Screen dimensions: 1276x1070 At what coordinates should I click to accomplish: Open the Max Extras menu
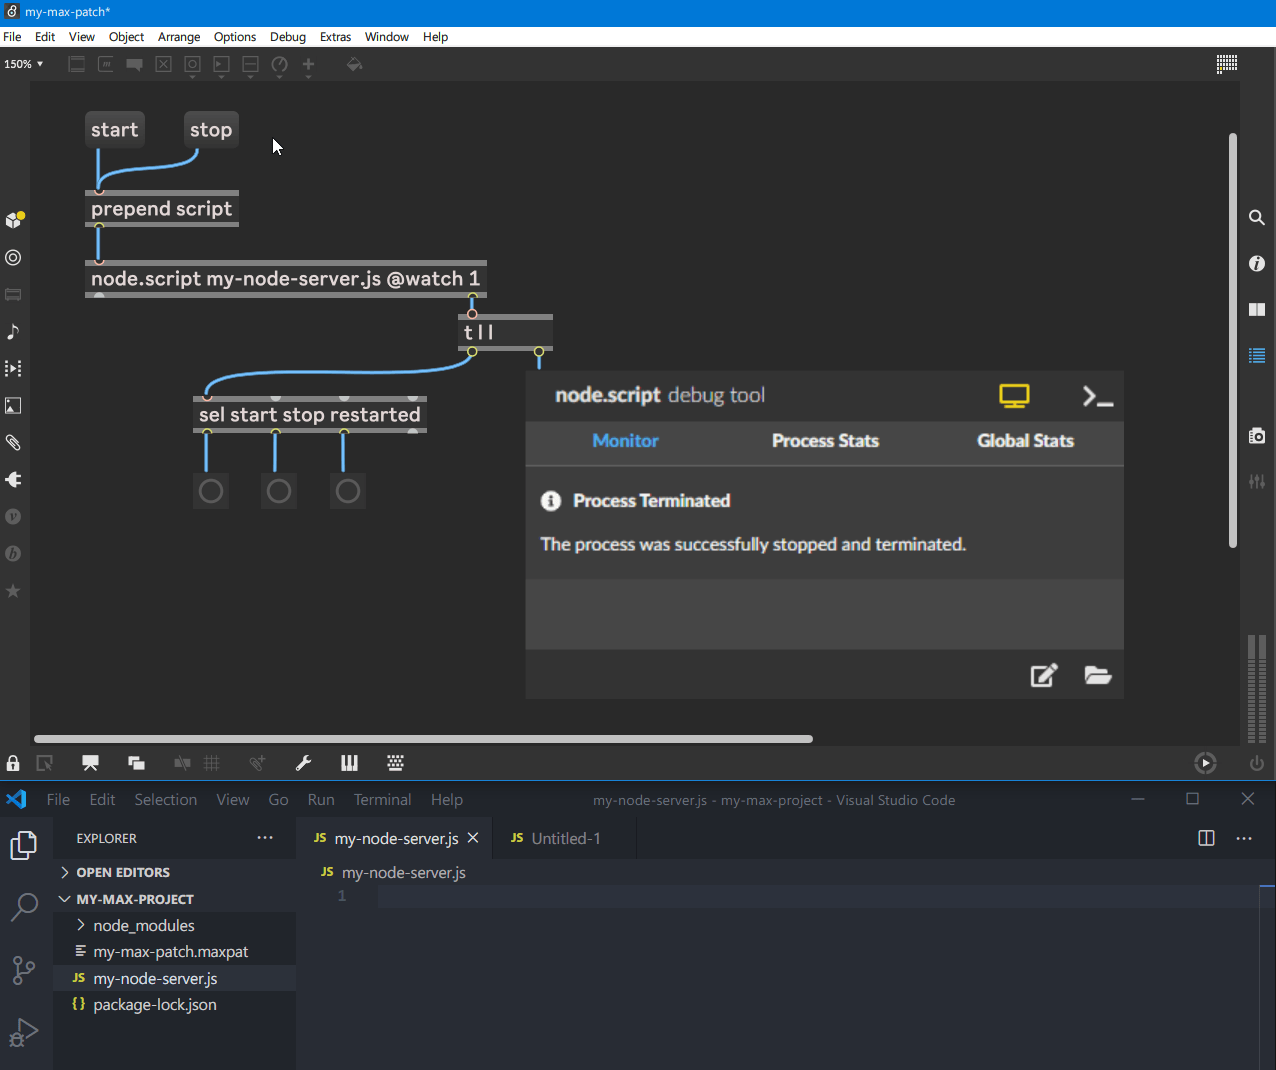[x=335, y=37]
